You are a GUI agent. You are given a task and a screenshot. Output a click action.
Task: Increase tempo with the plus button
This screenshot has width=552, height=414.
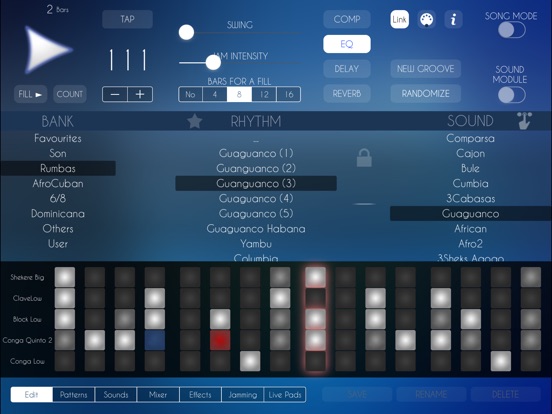pos(140,94)
